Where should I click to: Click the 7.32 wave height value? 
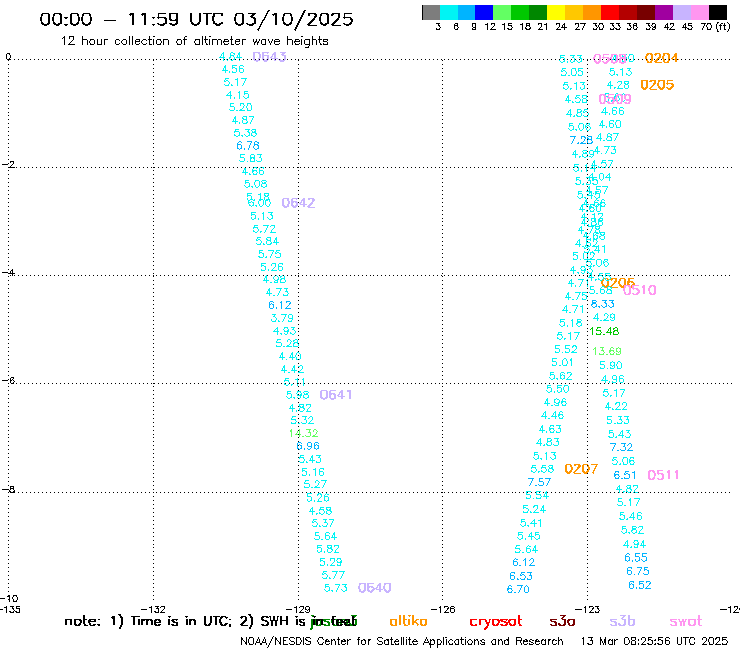pyautogui.click(x=621, y=447)
